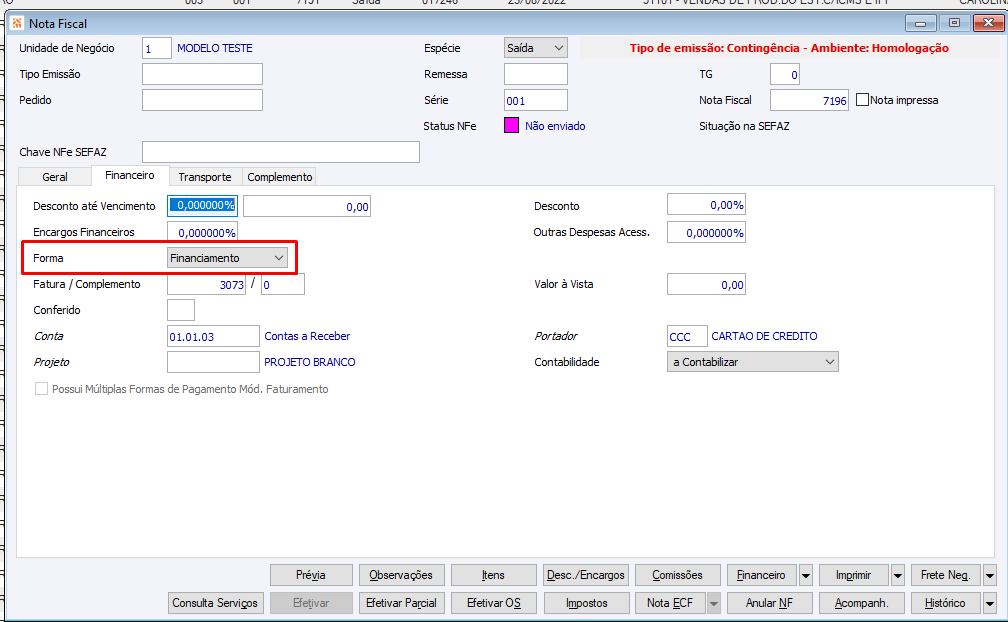Switch to the Geral tab
This screenshot has width=1008, height=622.
coord(55,177)
